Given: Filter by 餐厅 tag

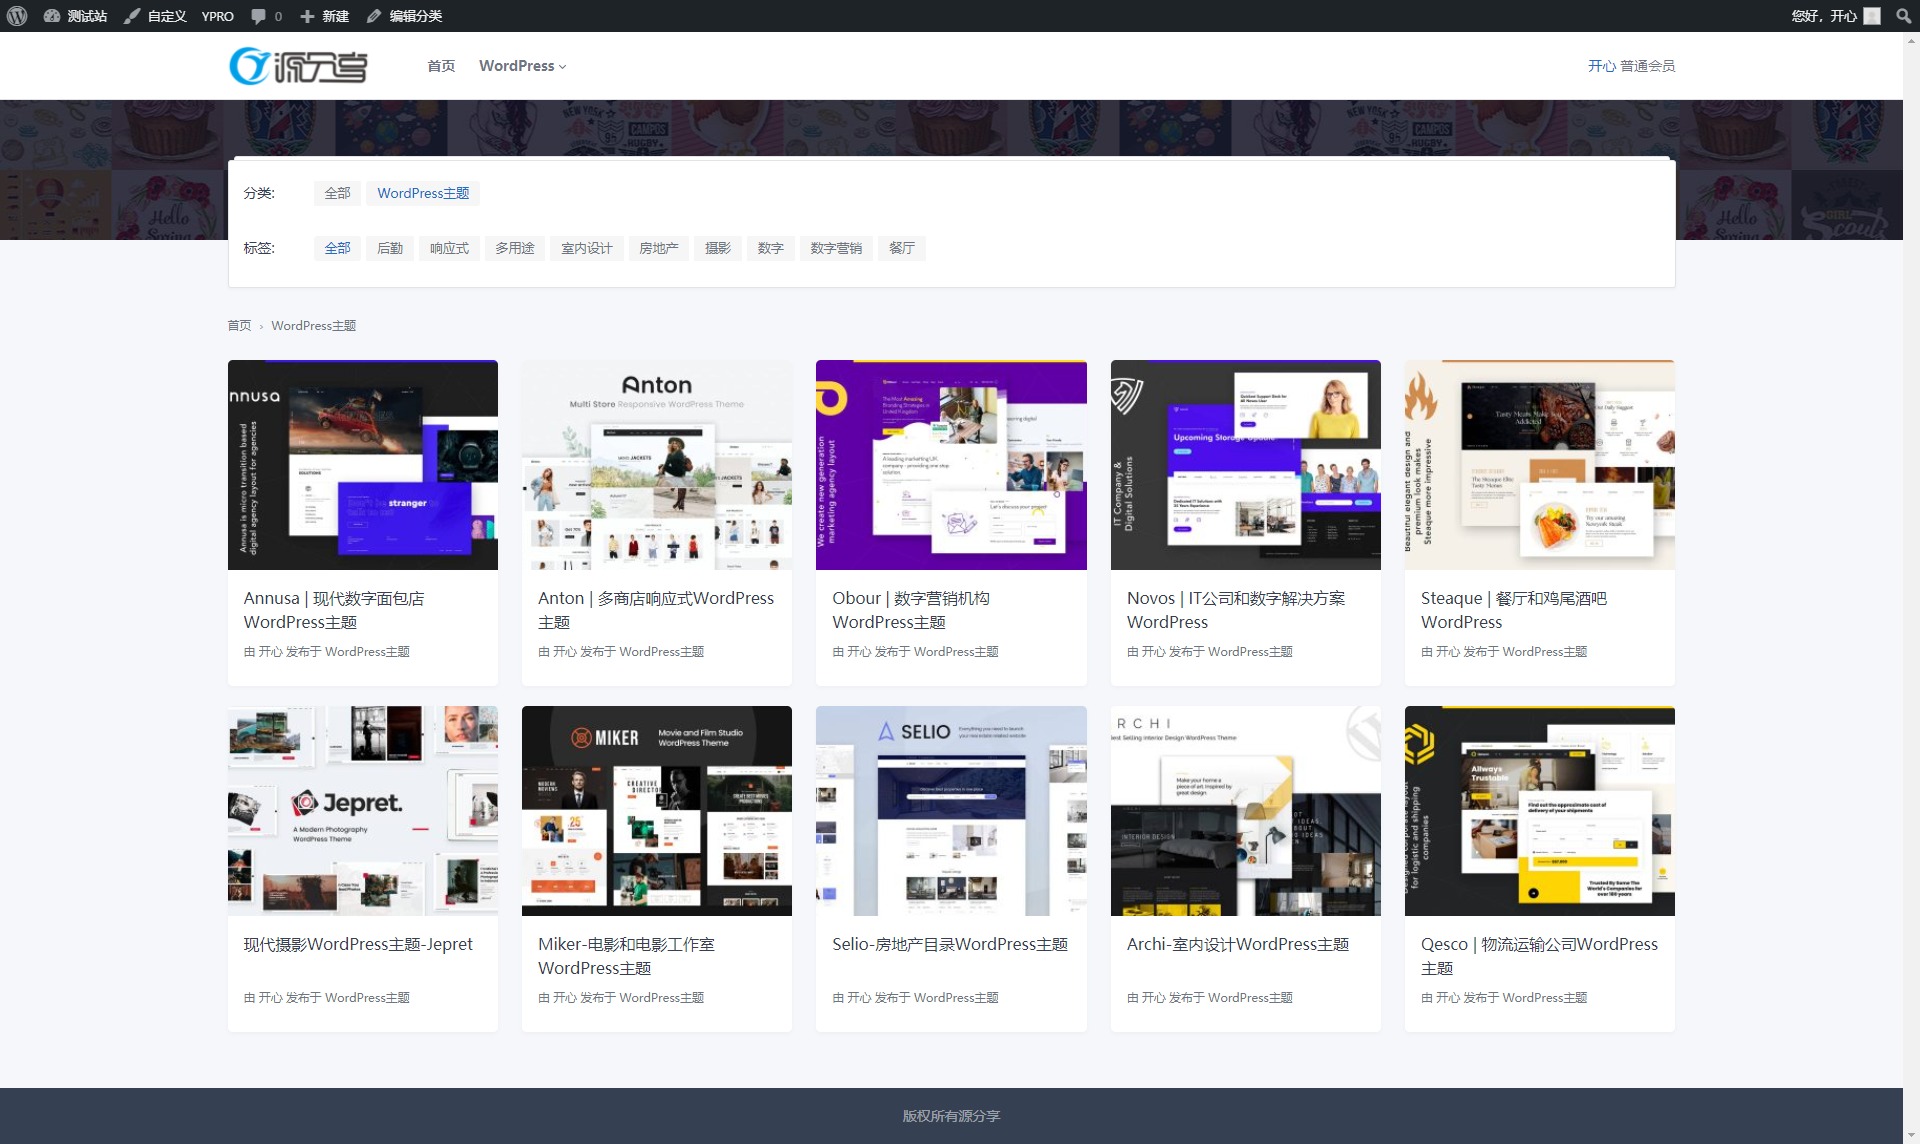Looking at the screenshot, I should (x=902, y=248).
